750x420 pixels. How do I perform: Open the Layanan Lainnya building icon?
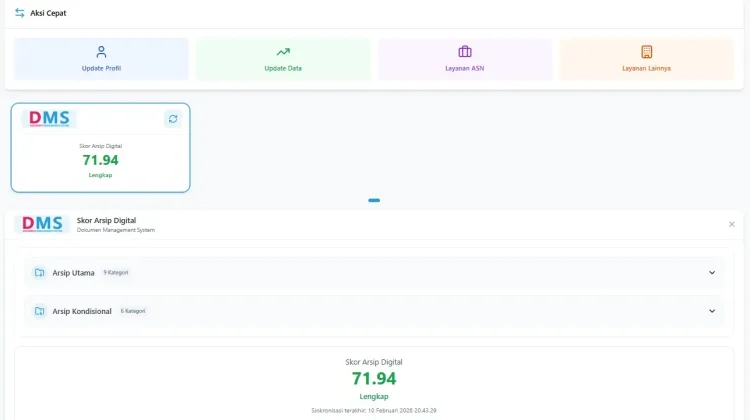tap(647, 52)
